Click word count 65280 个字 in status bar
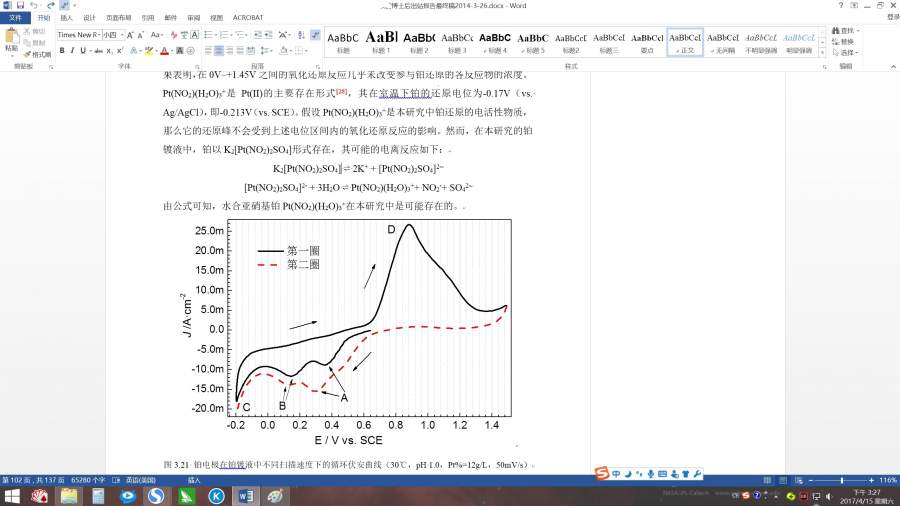The height and width of the screenshot is (506, 900). [x=88, y=480]
